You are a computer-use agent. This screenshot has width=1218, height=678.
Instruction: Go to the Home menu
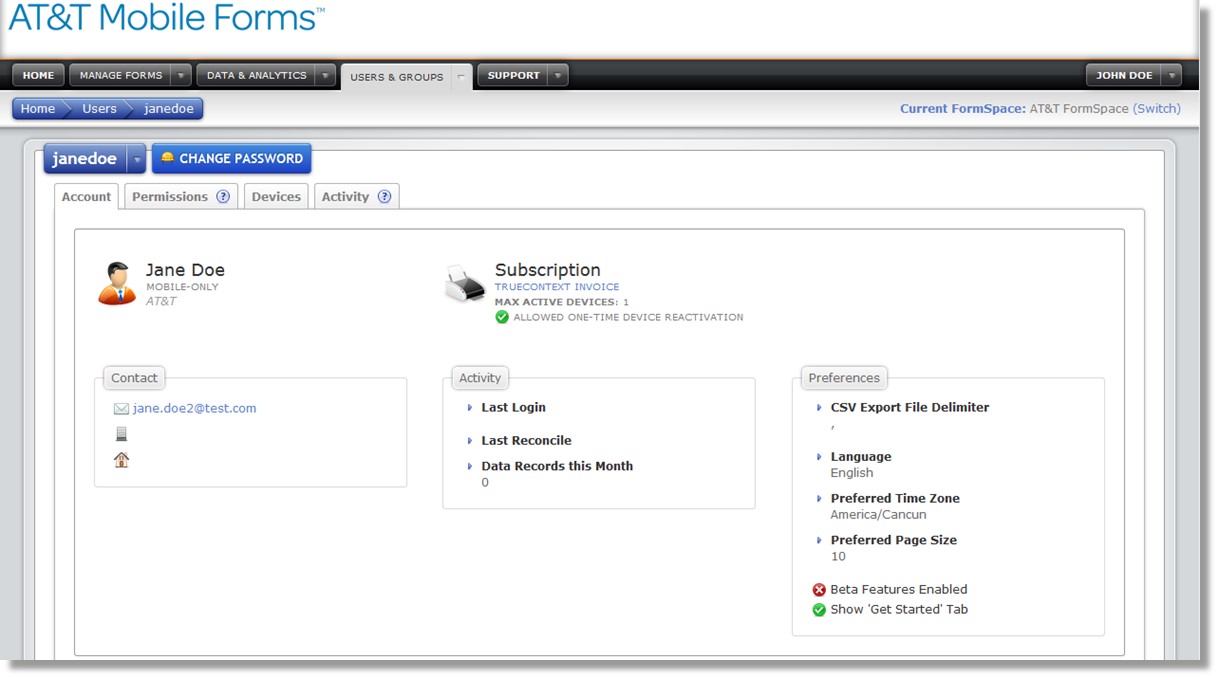click(x=38, y=75)
